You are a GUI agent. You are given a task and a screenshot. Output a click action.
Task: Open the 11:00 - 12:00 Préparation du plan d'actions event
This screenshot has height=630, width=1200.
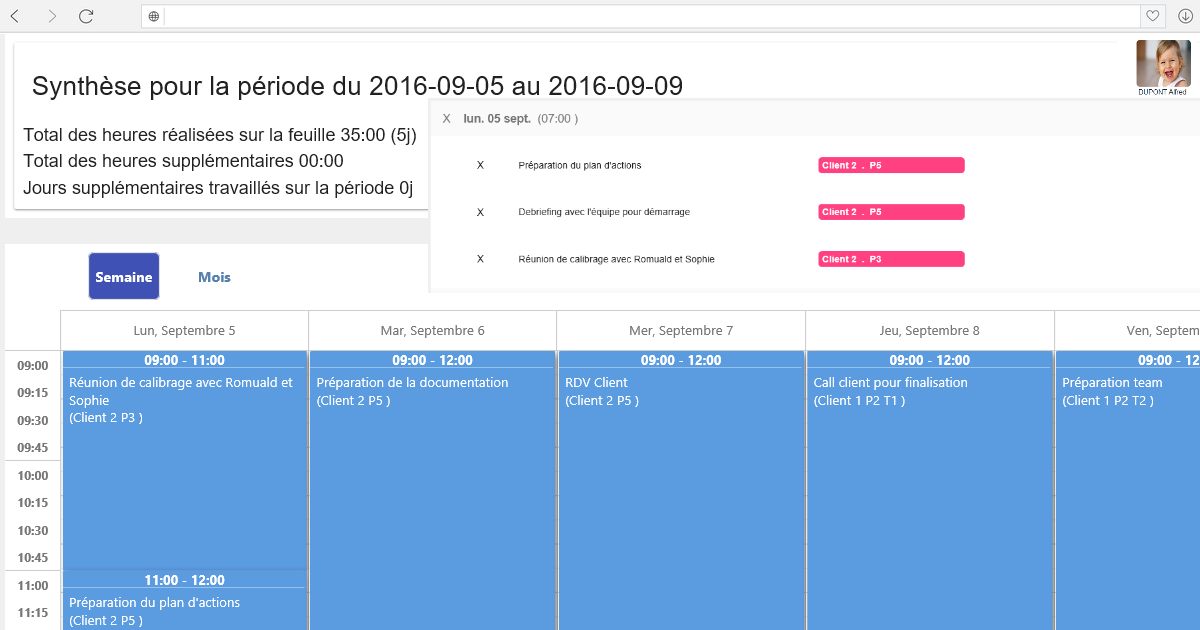184,600
